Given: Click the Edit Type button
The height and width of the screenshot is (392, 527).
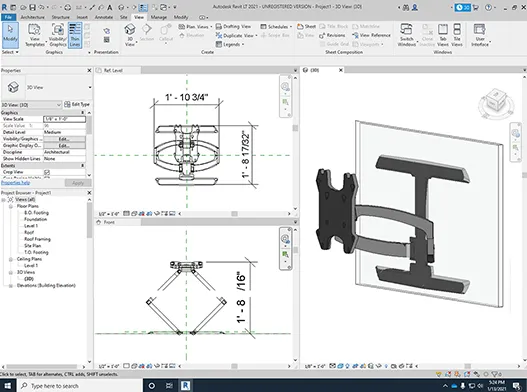Looking at the screenshot, I should (x=77, y=105).
